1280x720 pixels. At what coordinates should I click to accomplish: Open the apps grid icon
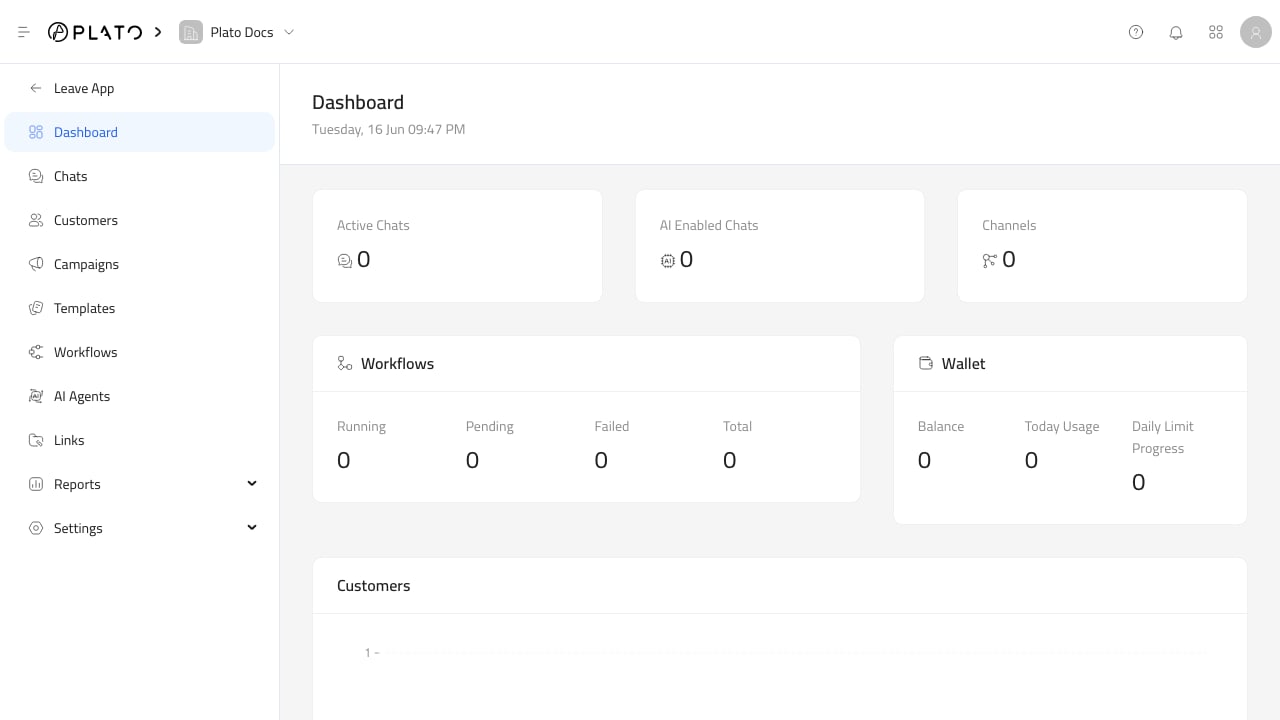click(1216, 32)
